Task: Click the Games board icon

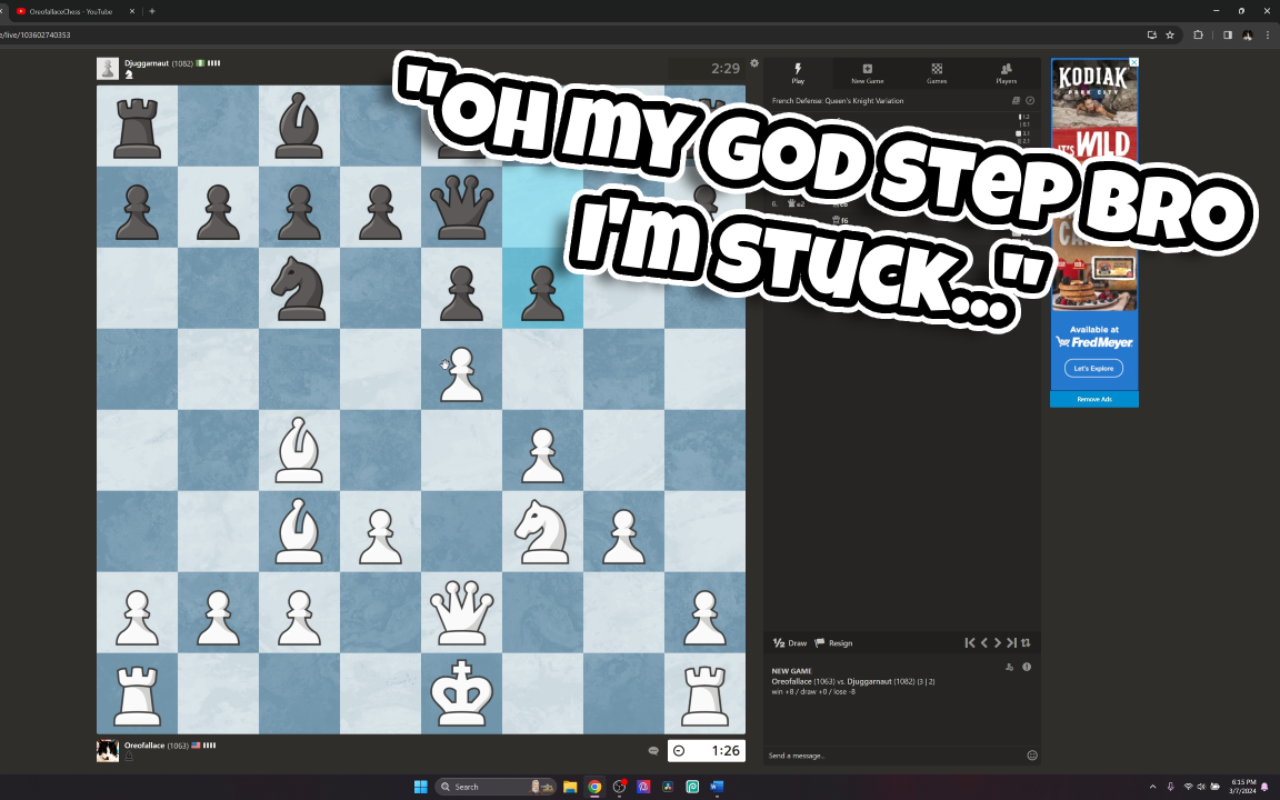Action: coord(937,68)
